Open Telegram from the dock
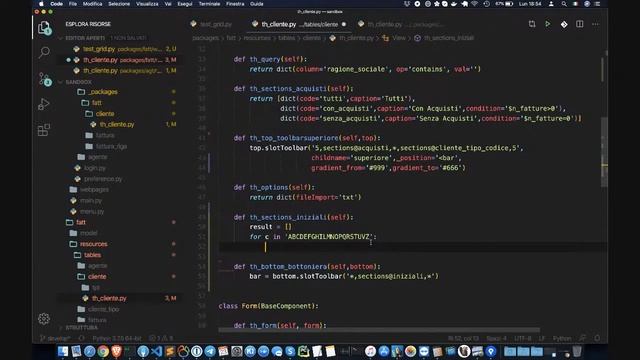 210,351
